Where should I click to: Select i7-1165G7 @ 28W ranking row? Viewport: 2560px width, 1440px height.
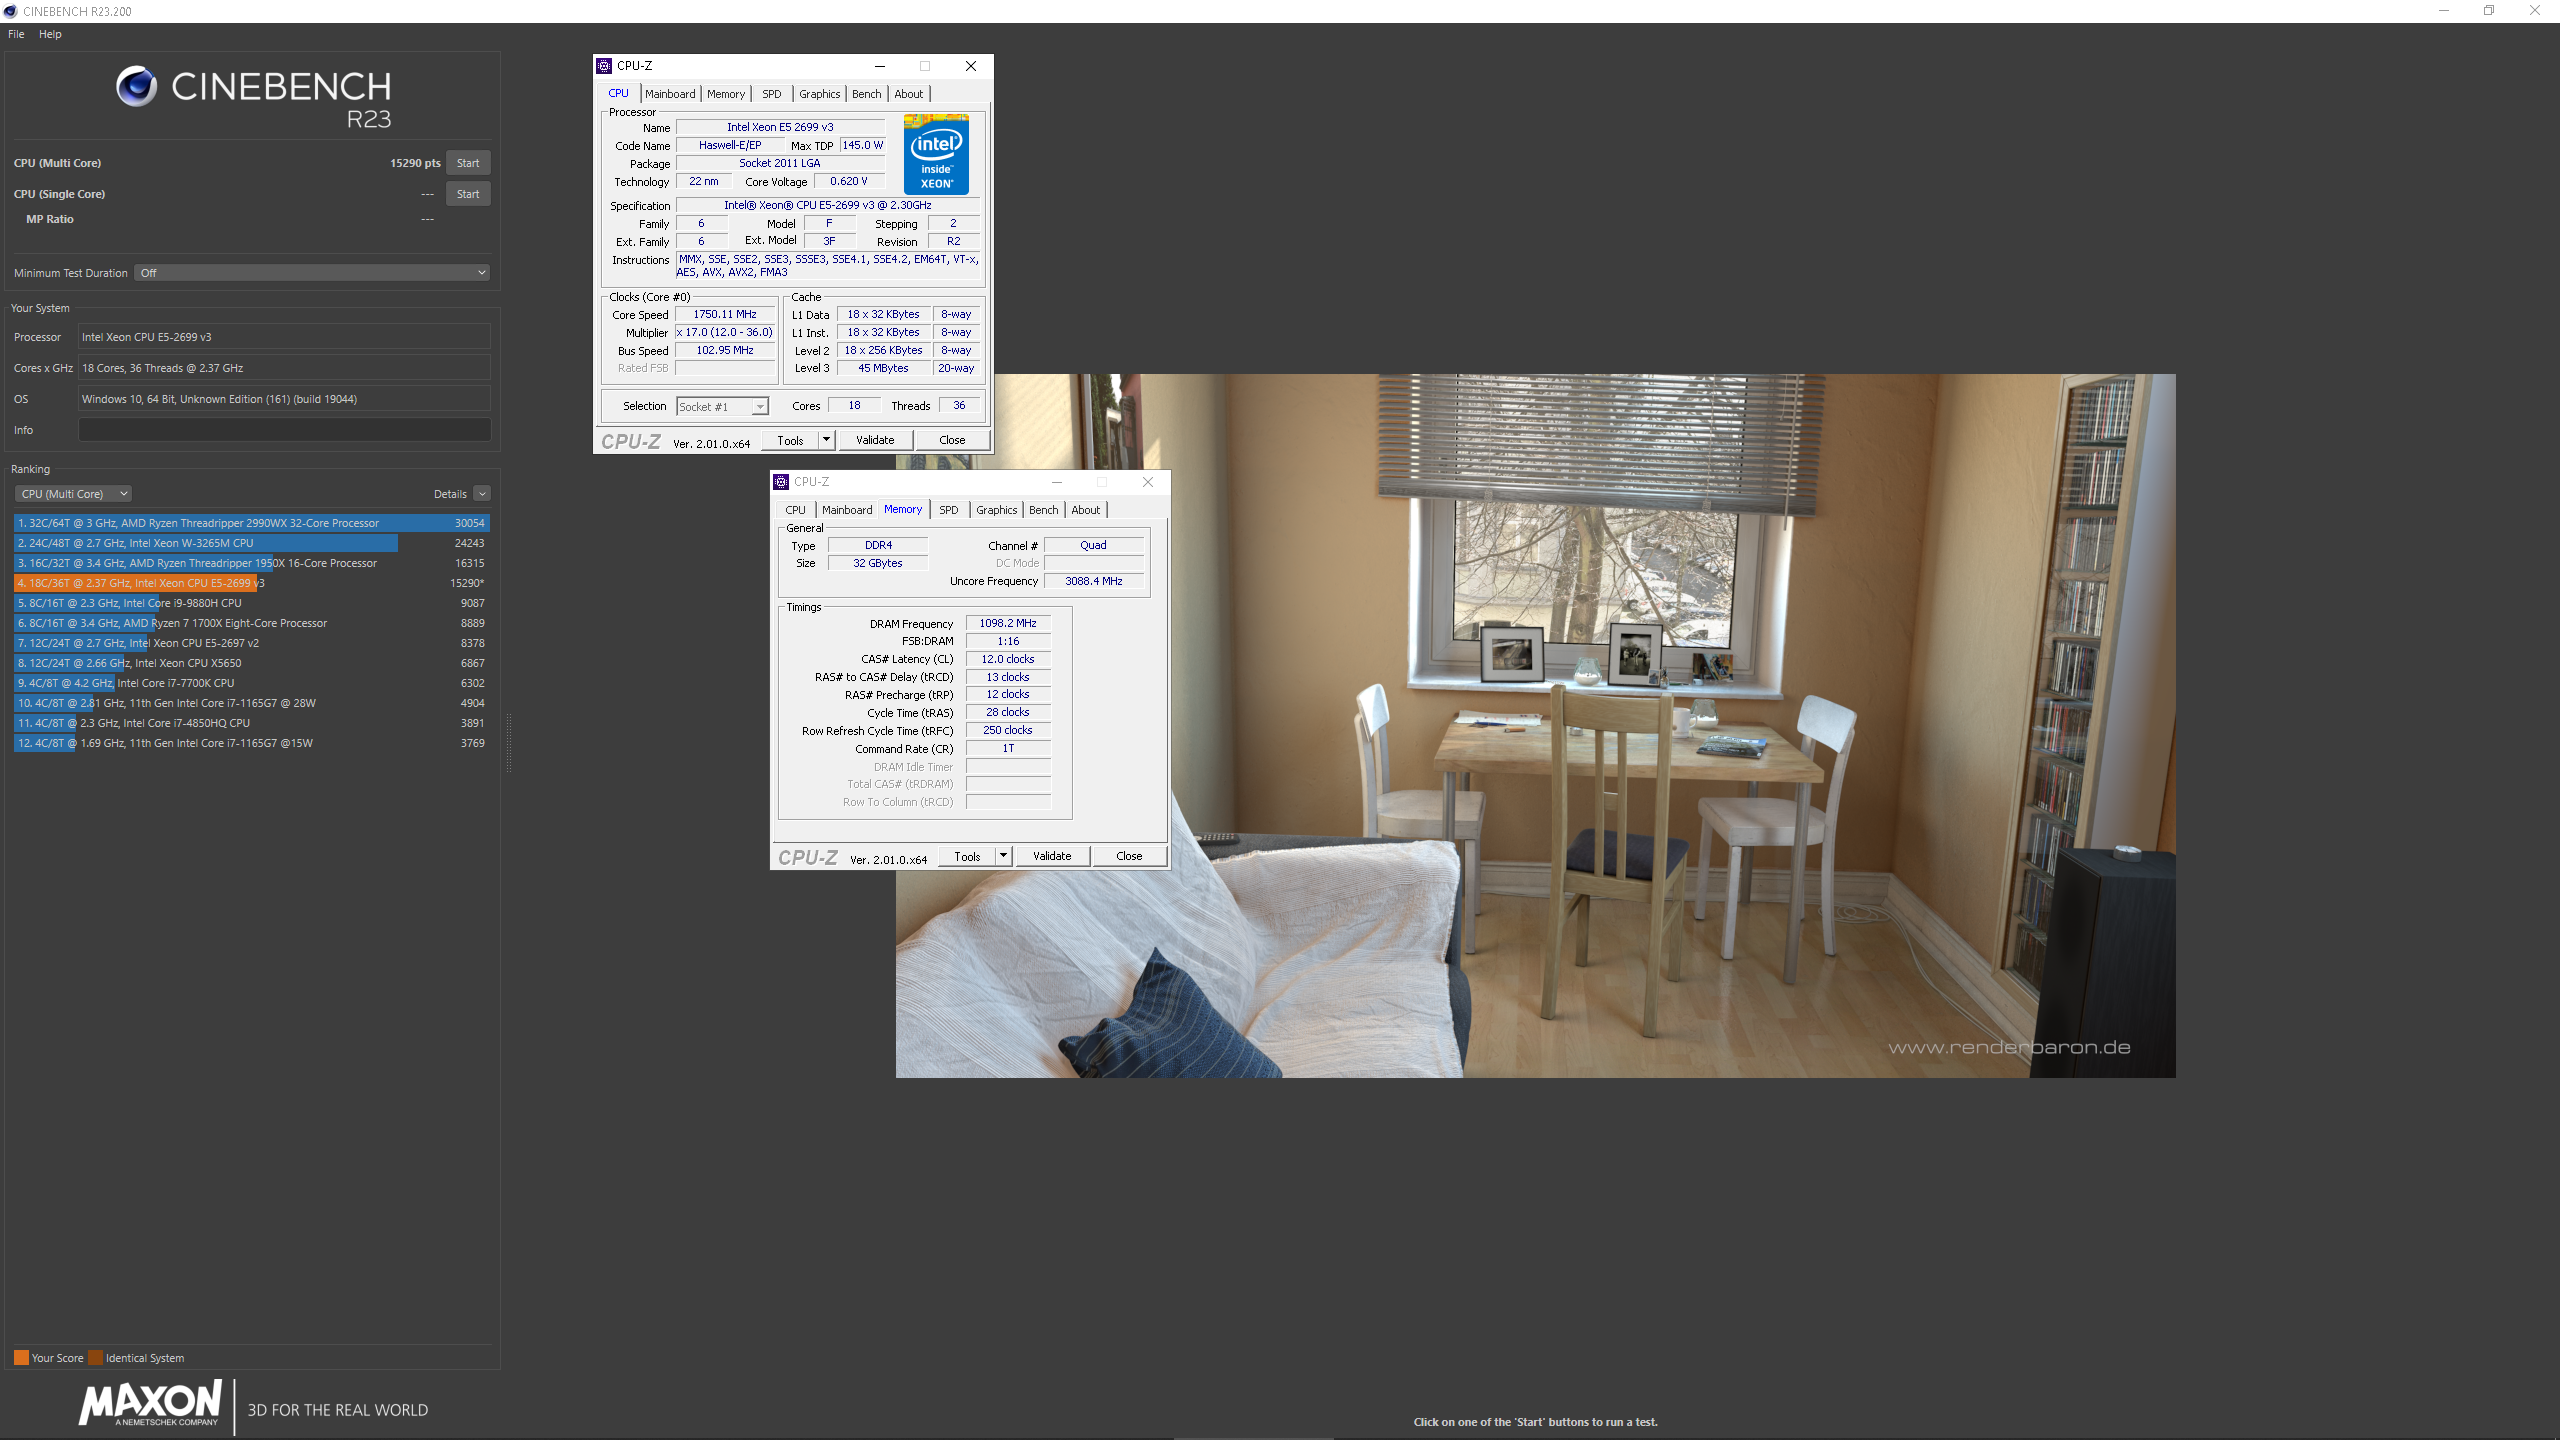tap(251, 703)
